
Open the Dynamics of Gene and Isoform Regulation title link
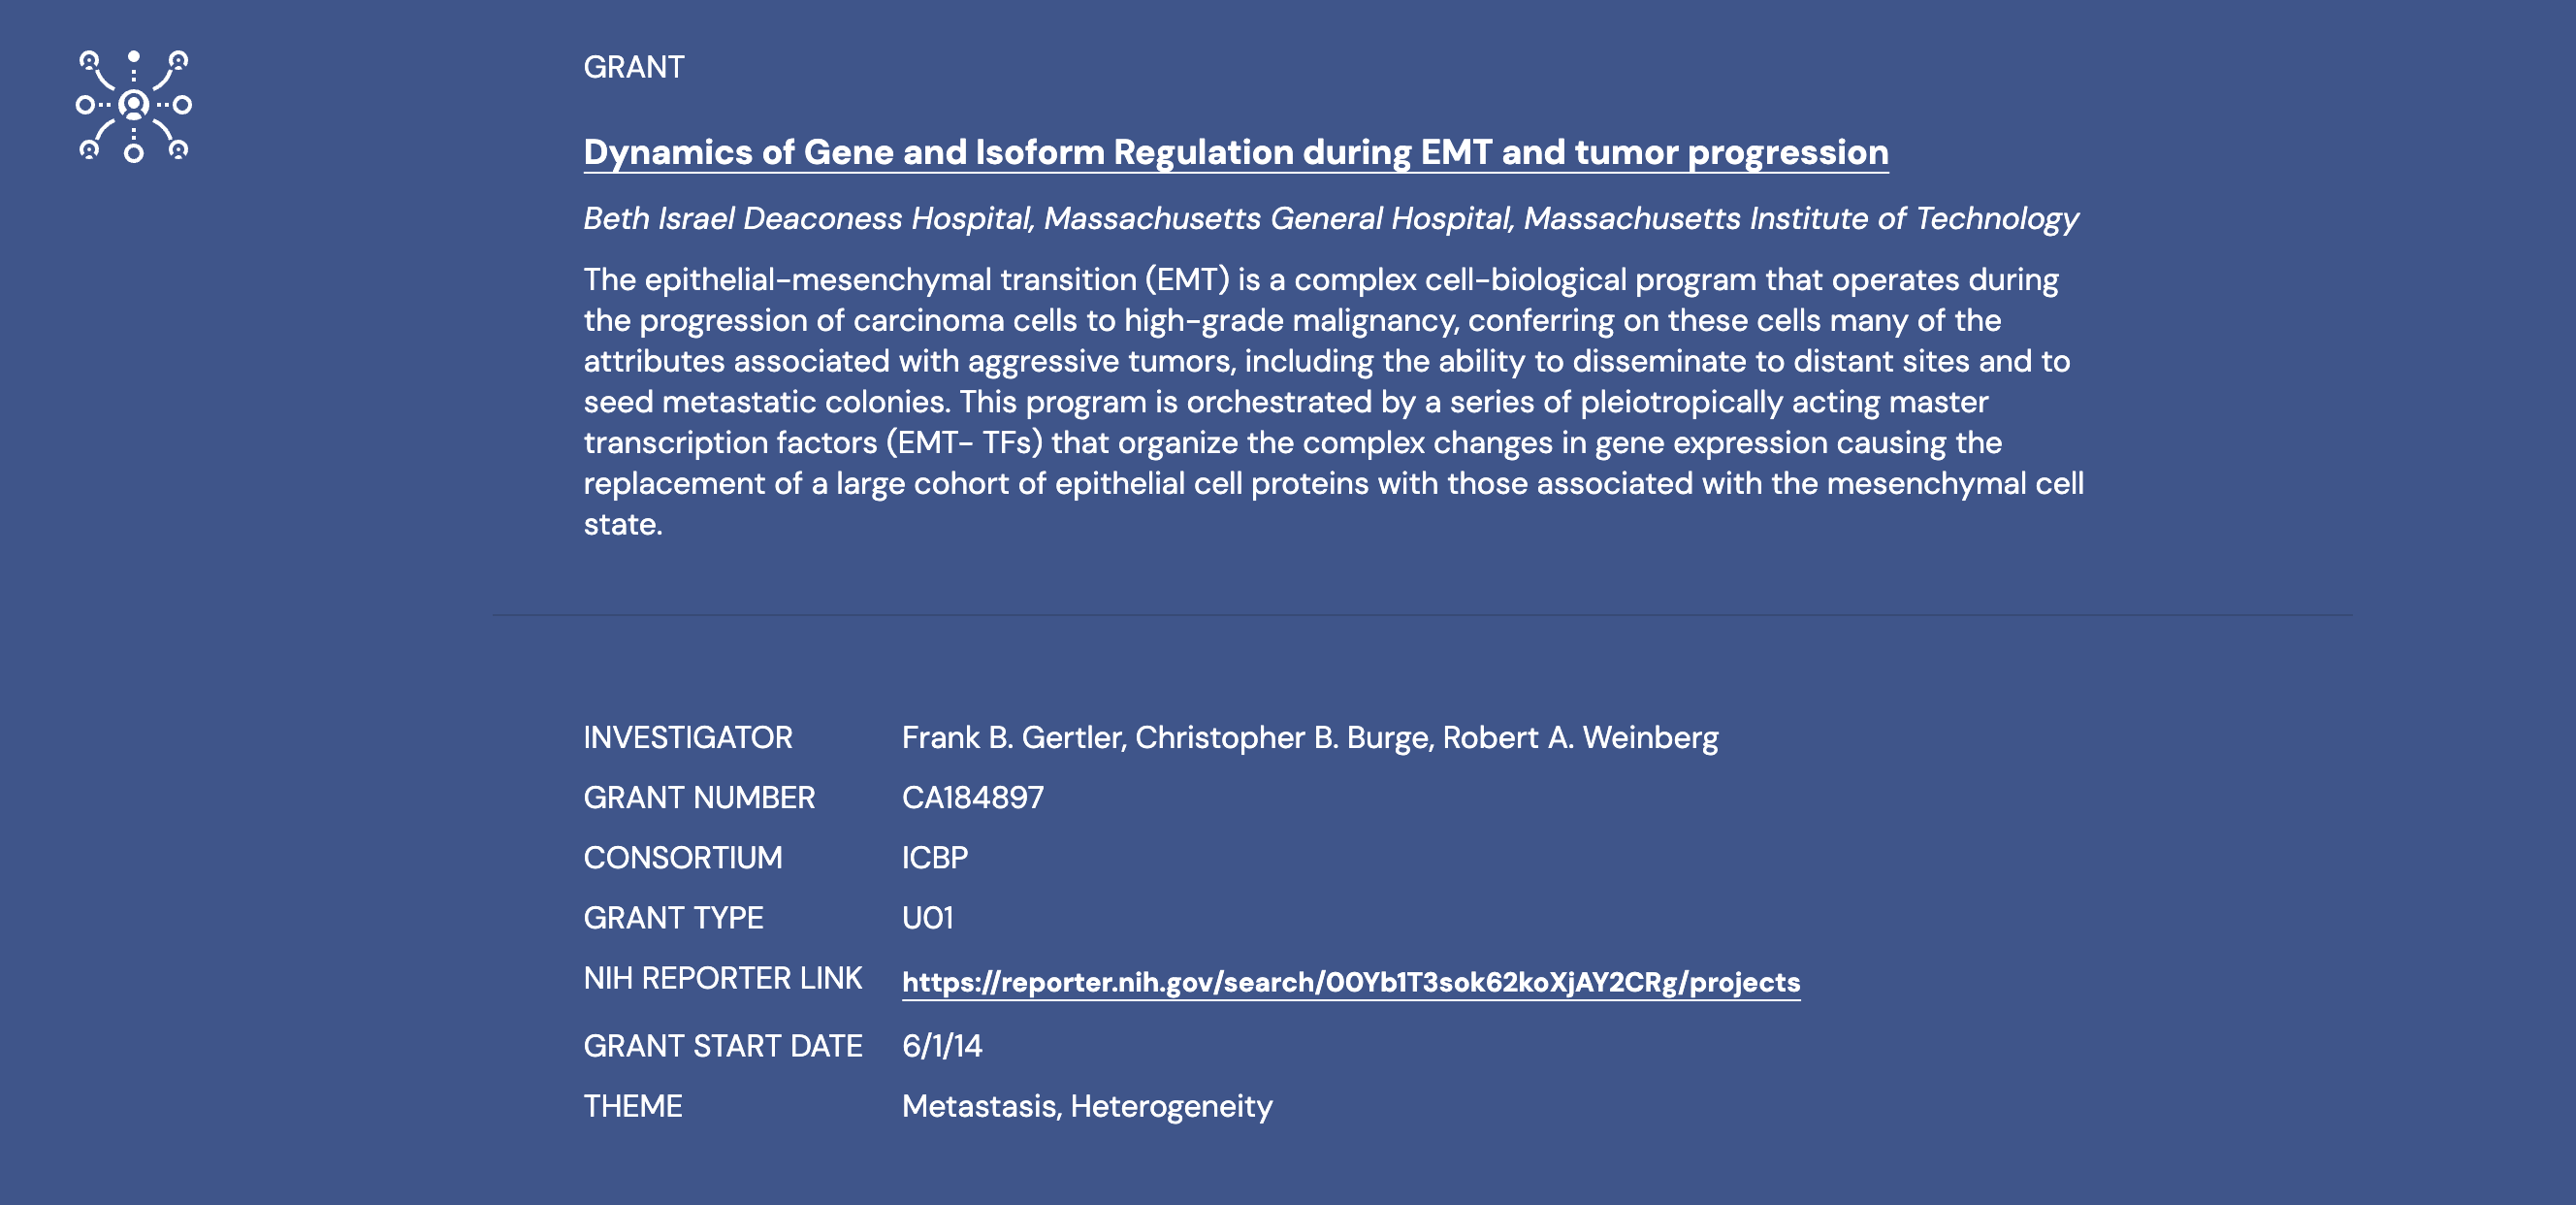(x=1235, y=152)
